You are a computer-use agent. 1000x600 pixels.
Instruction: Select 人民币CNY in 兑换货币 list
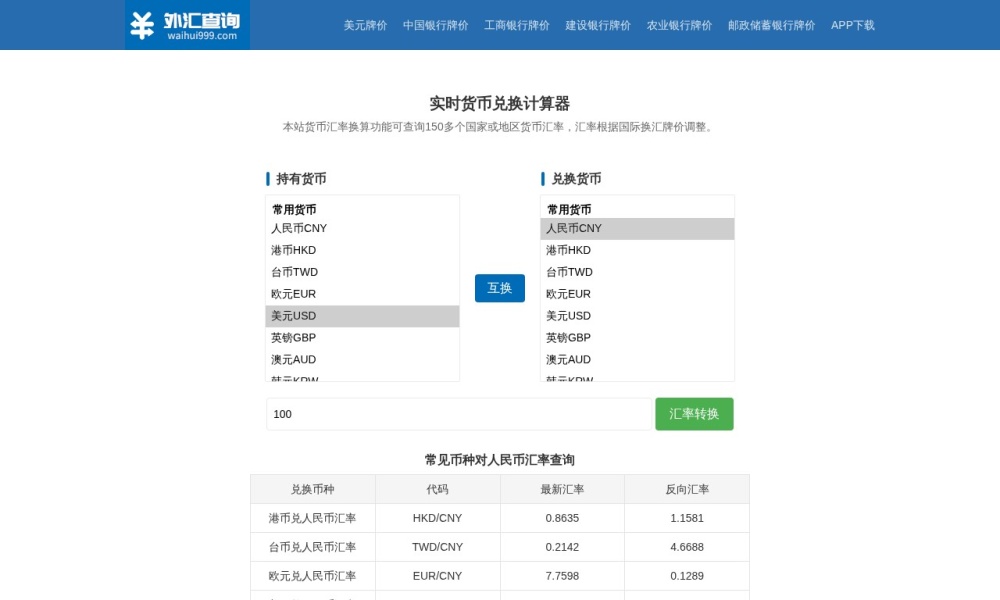tap(637, 228)
